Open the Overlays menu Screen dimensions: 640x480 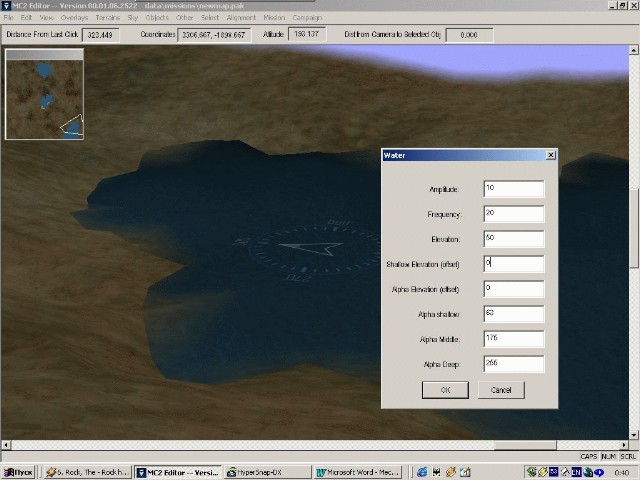[74, 18]
